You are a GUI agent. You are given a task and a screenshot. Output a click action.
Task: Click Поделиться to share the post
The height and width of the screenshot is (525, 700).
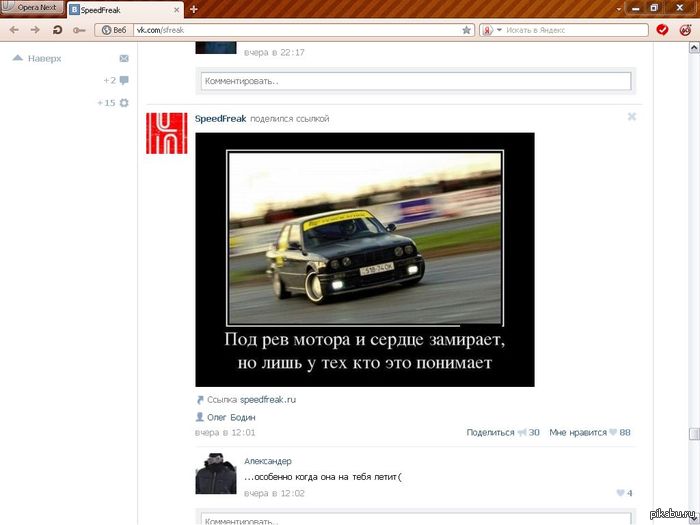[x=490, y=432]
